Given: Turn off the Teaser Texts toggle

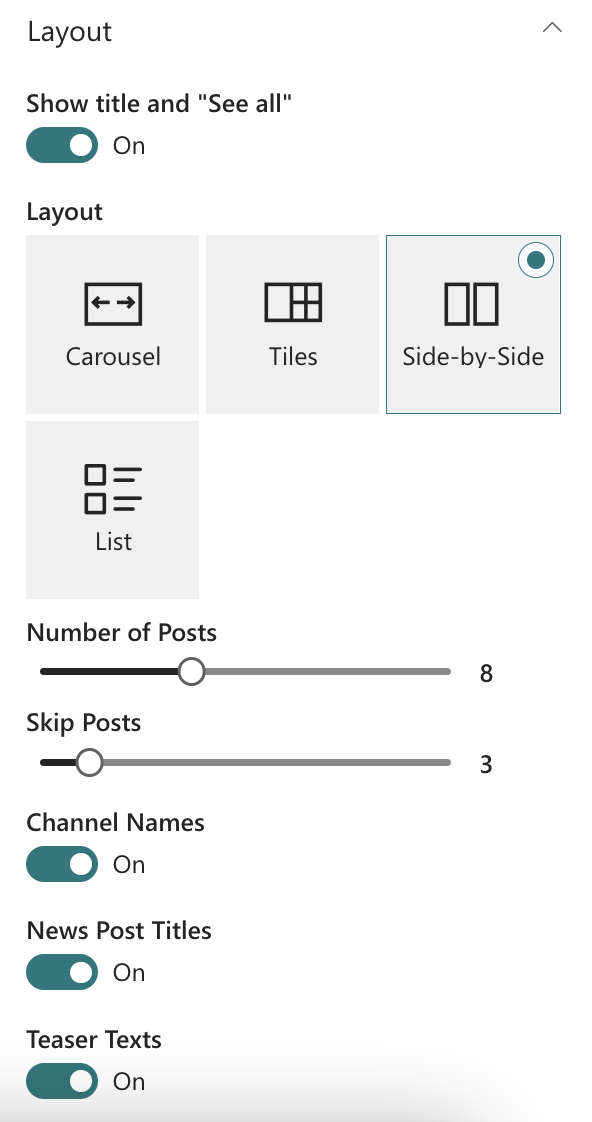Looking at the screenshot, I should click(x=62, y=1080).
